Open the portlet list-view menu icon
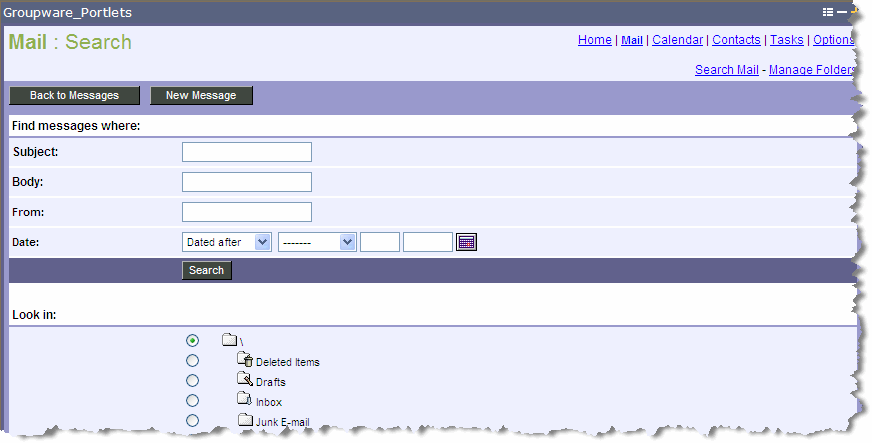Screen dimensions: 872x443 pos(828,12)
